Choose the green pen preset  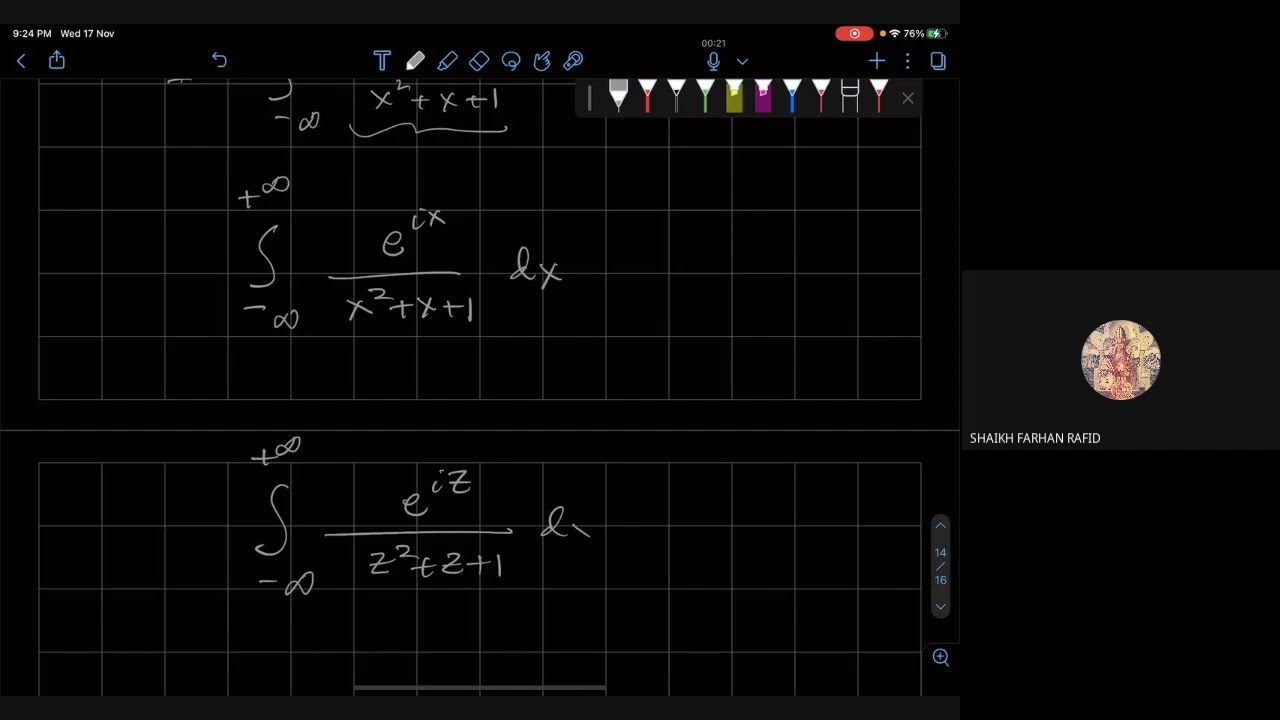[705, 97]
